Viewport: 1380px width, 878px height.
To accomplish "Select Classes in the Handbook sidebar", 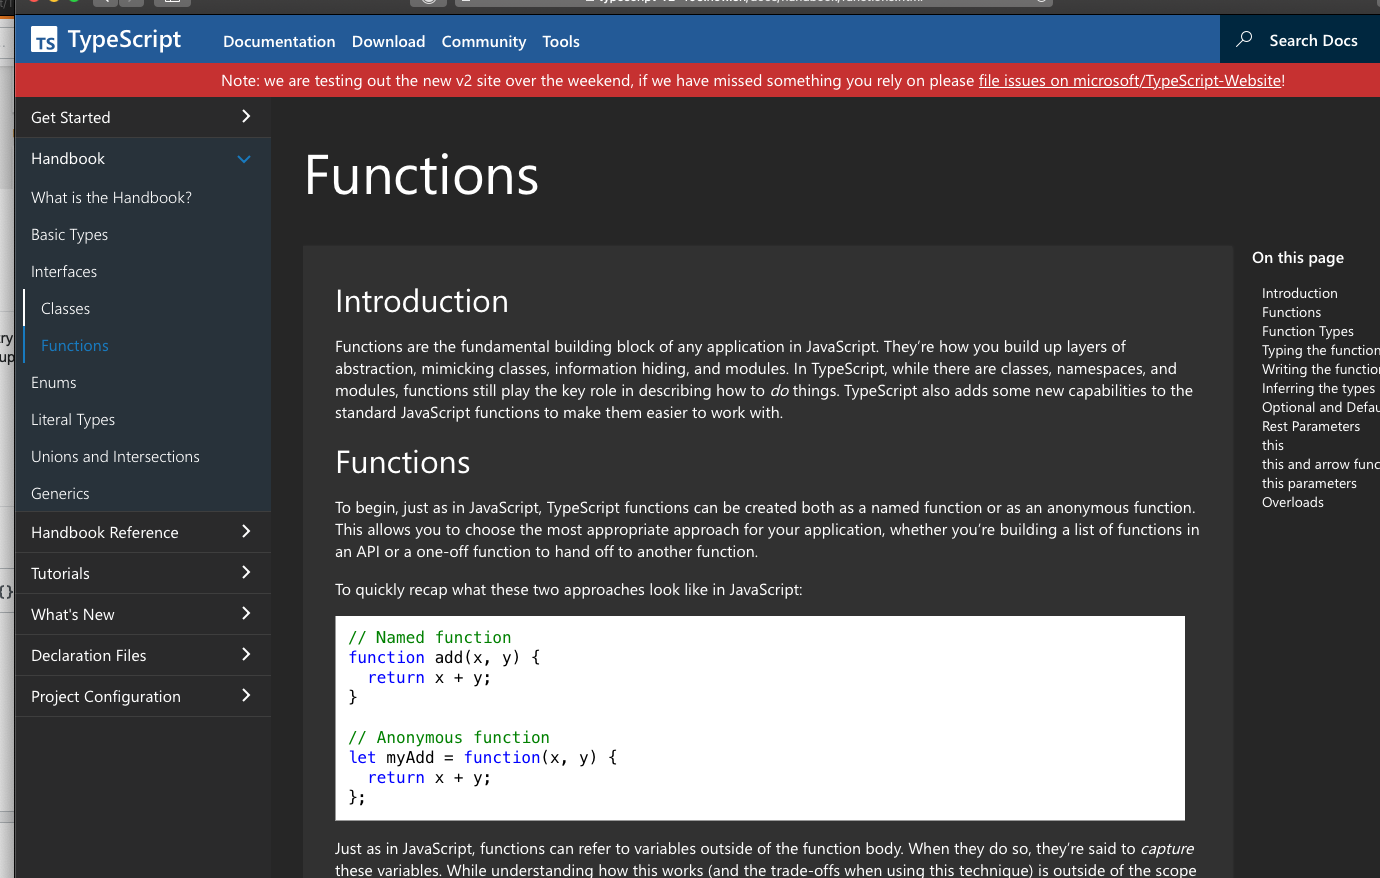I will tap(66, 308).
